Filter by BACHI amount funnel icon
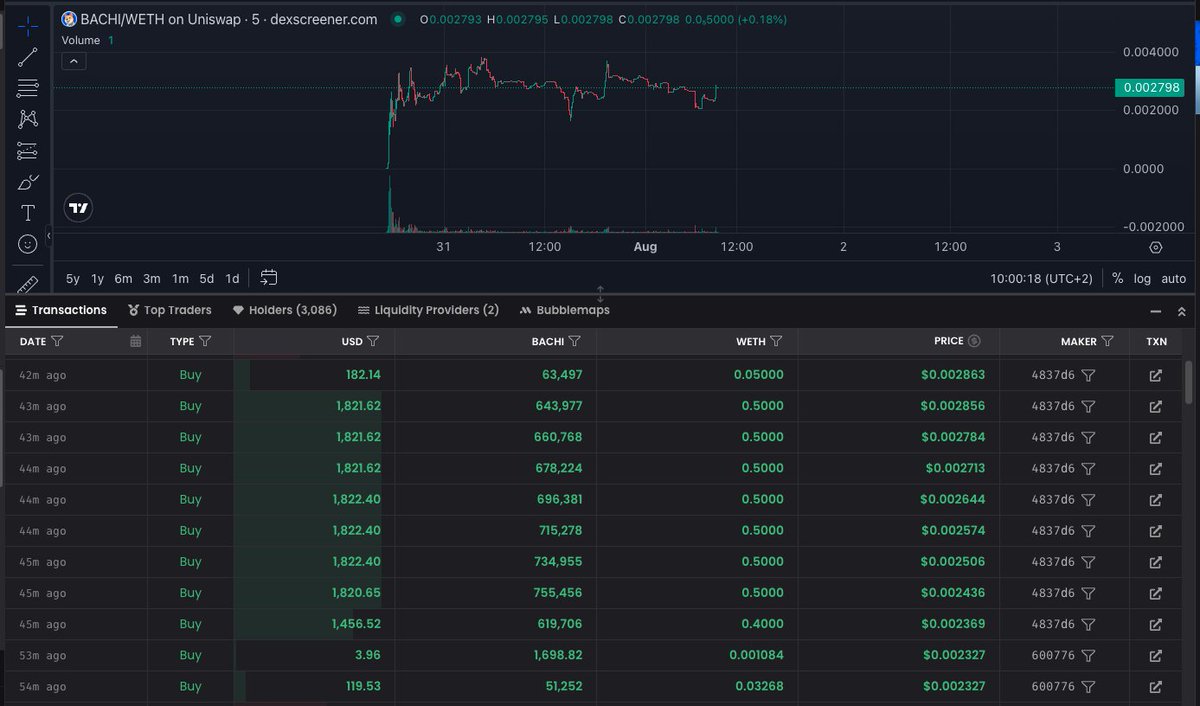Screen dimensions: 1200x706 [x=575, y=341]
